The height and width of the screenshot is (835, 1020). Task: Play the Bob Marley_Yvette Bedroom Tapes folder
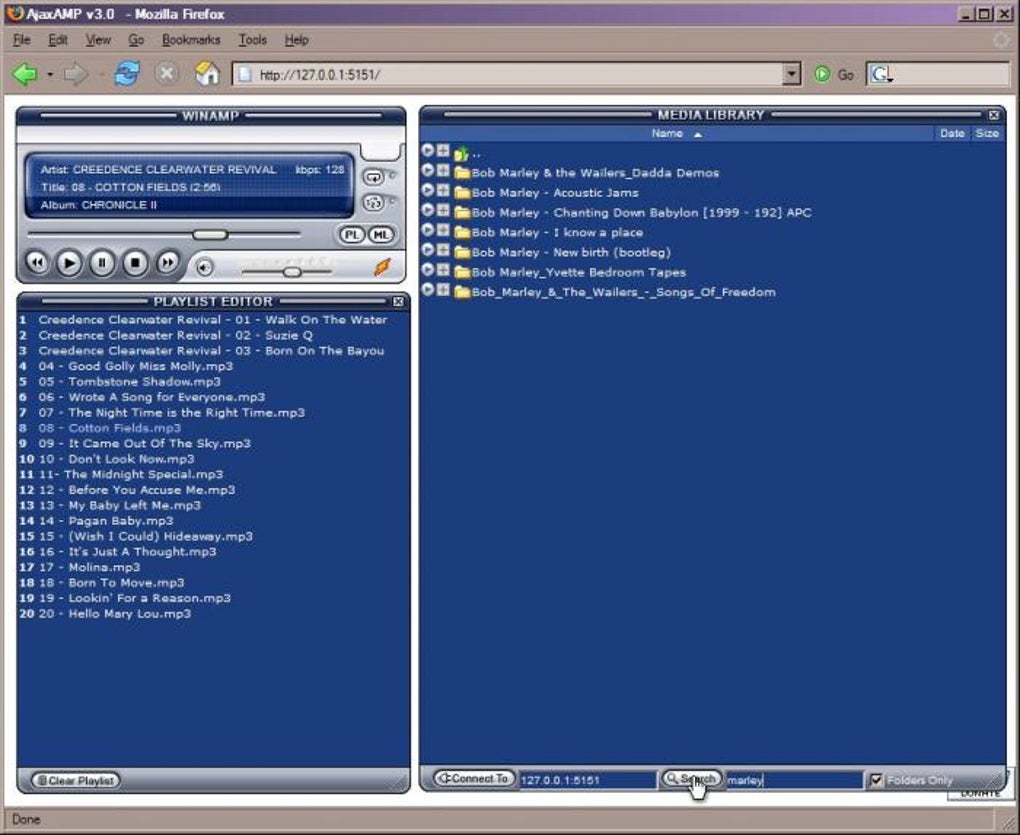427,270
